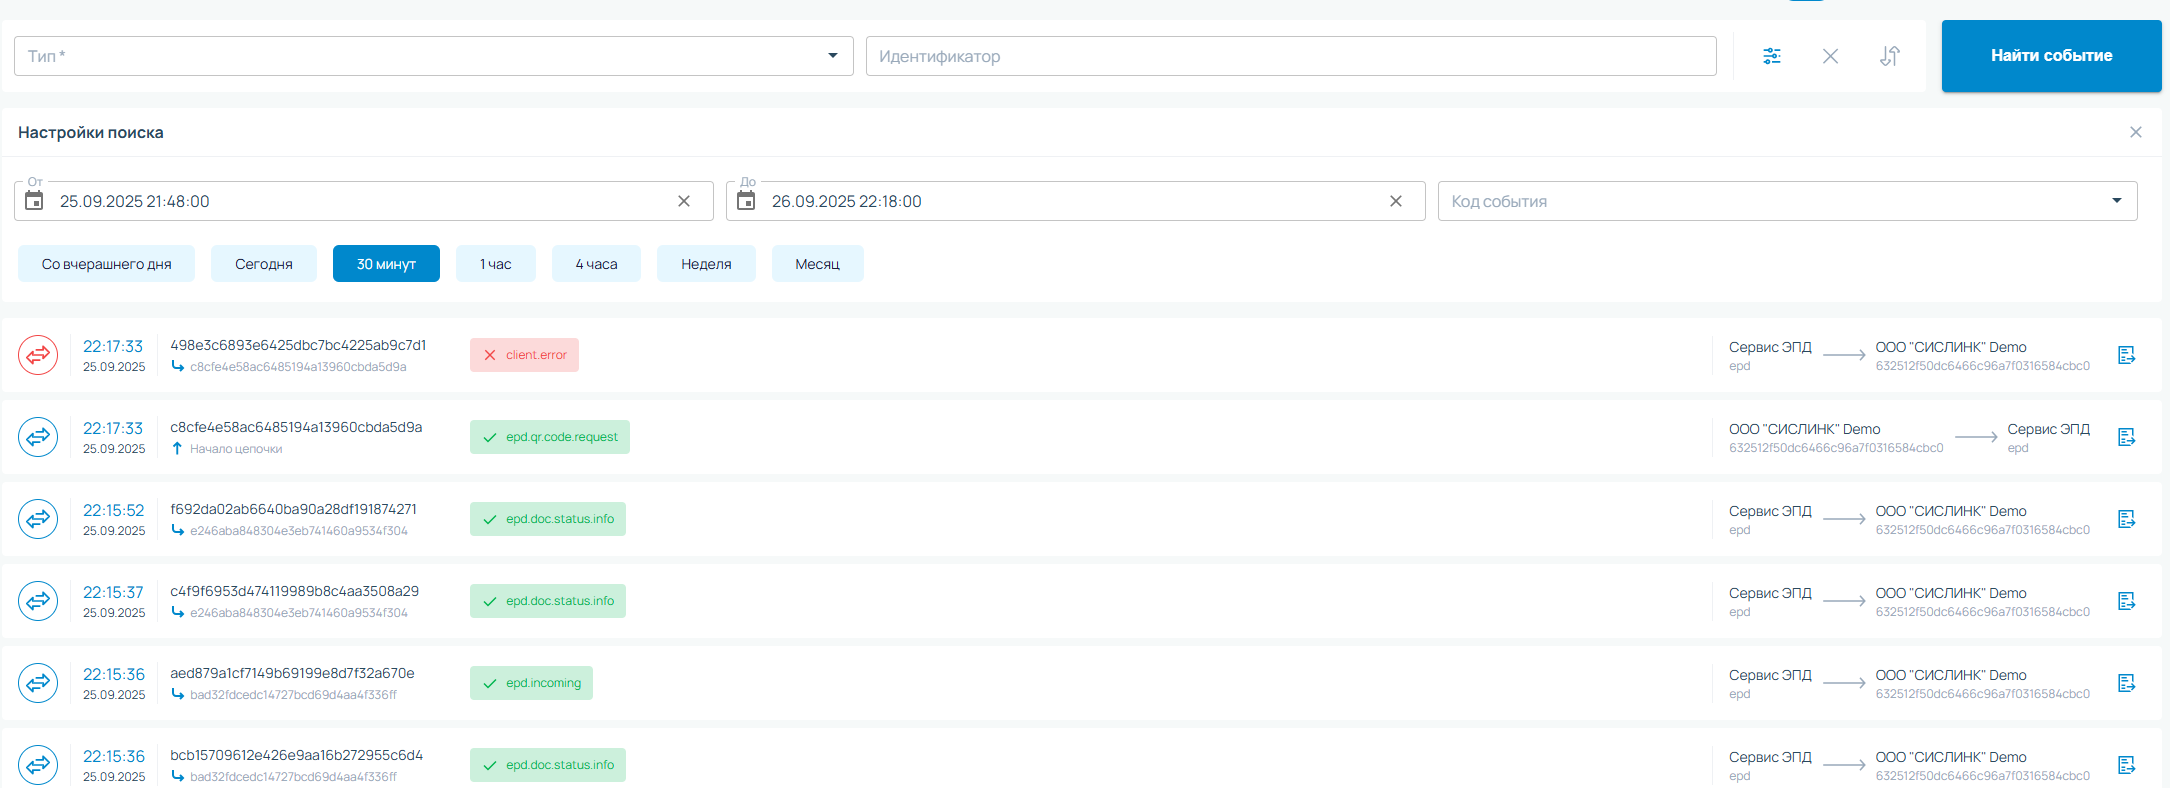Click the epd.qr.code.request badge

[550, 437]
